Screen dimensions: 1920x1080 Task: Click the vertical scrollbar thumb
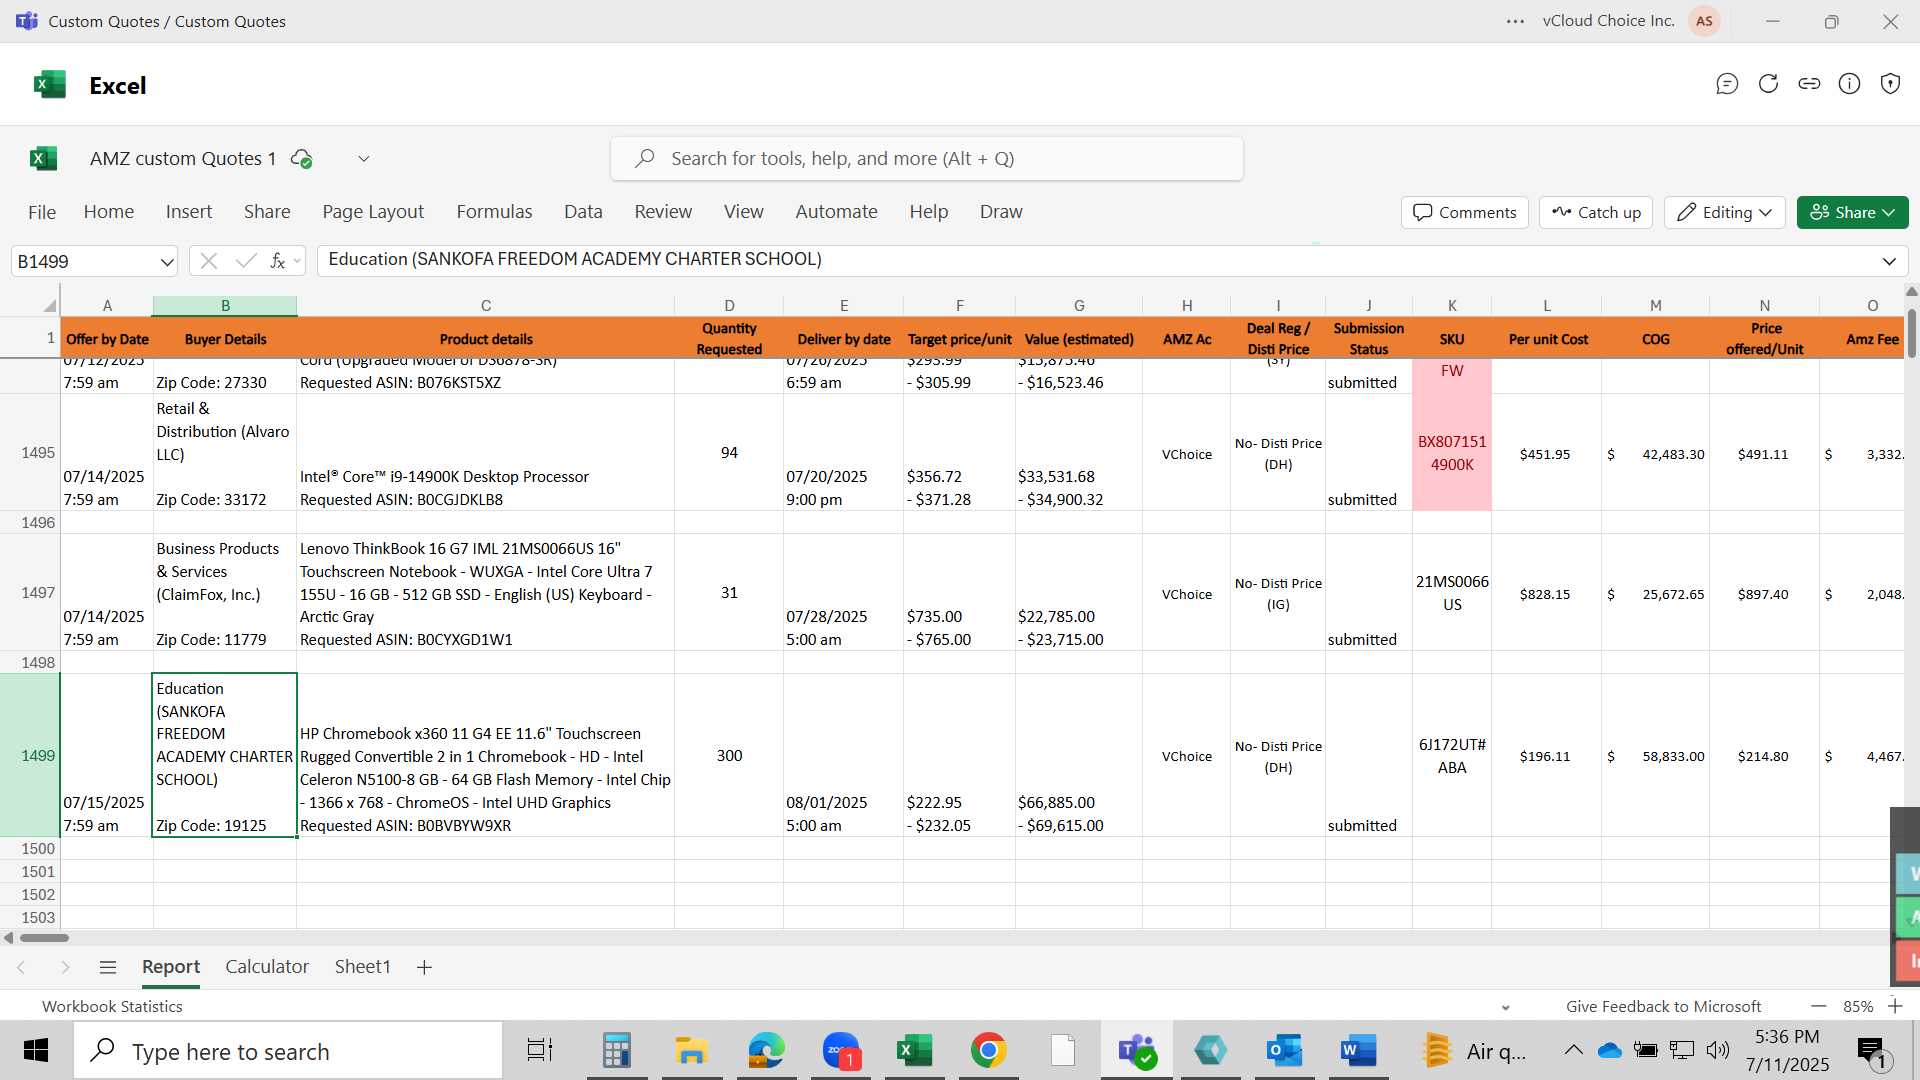pyautogui.click(x=1912, y=332)
